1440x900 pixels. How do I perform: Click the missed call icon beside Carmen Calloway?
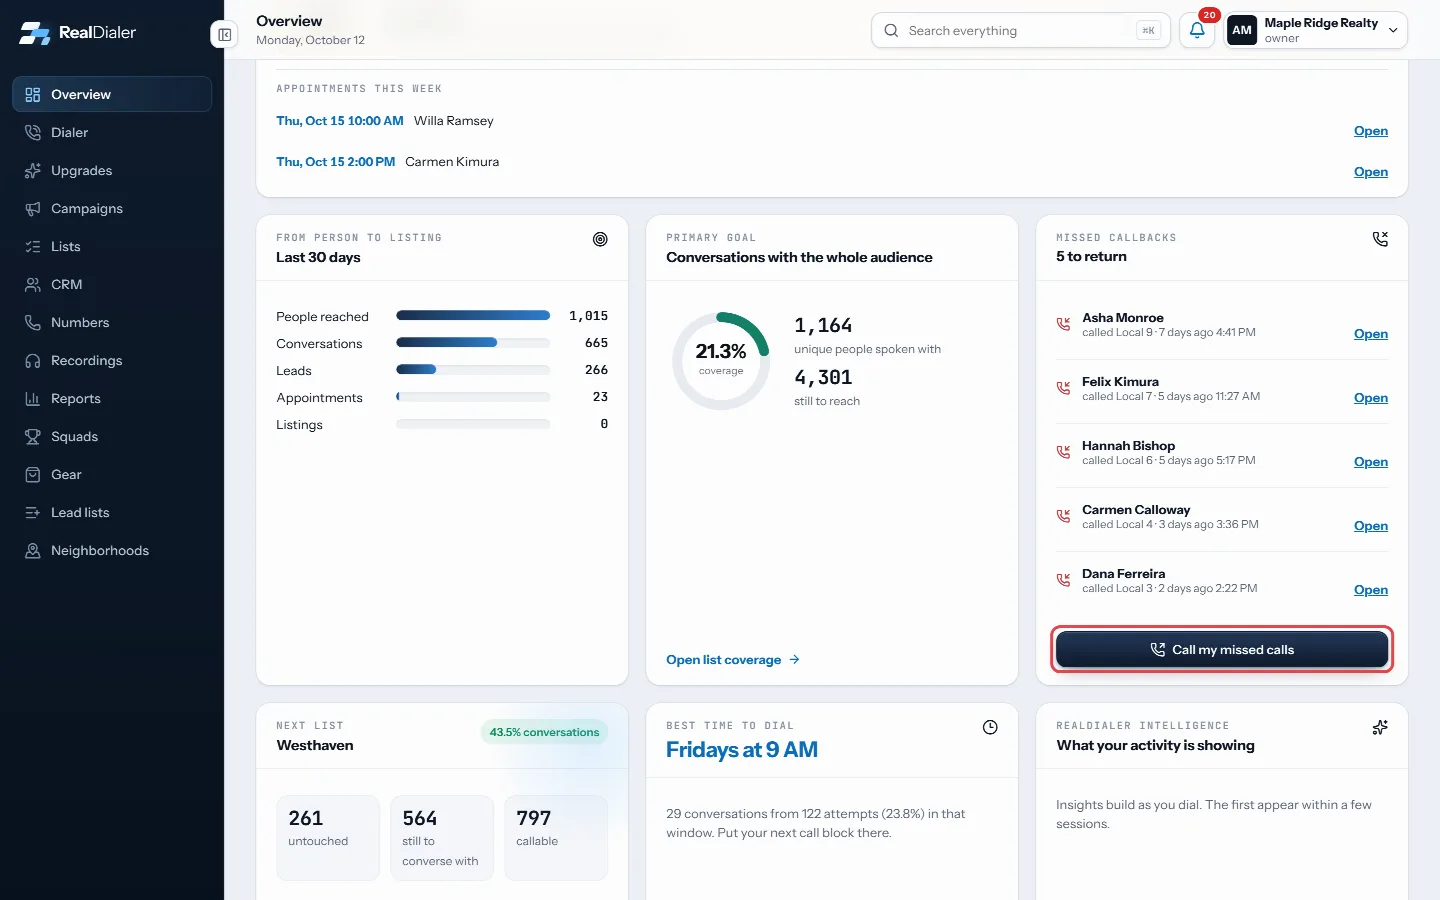tap(1063, 516)
